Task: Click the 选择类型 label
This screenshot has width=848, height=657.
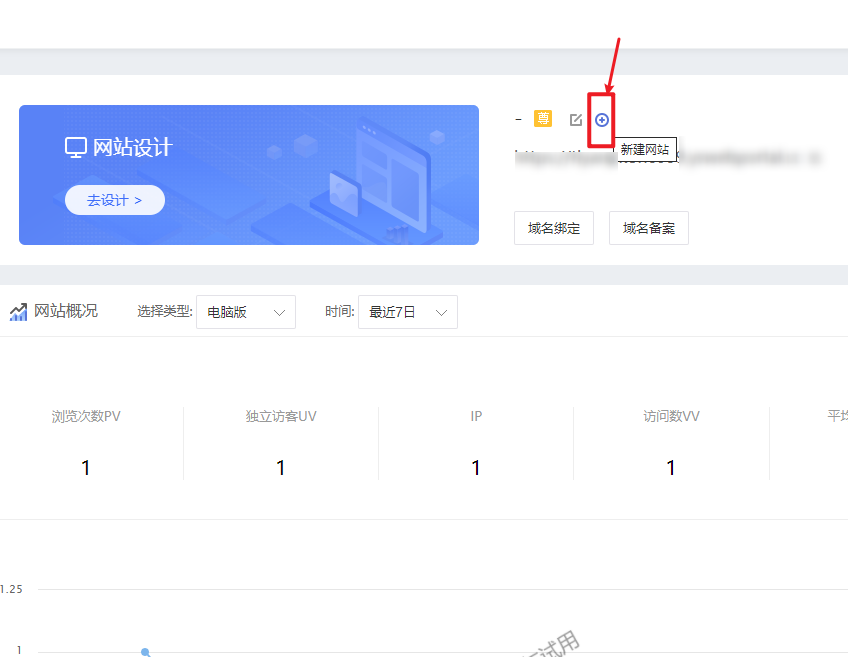Action: (164, 311)
